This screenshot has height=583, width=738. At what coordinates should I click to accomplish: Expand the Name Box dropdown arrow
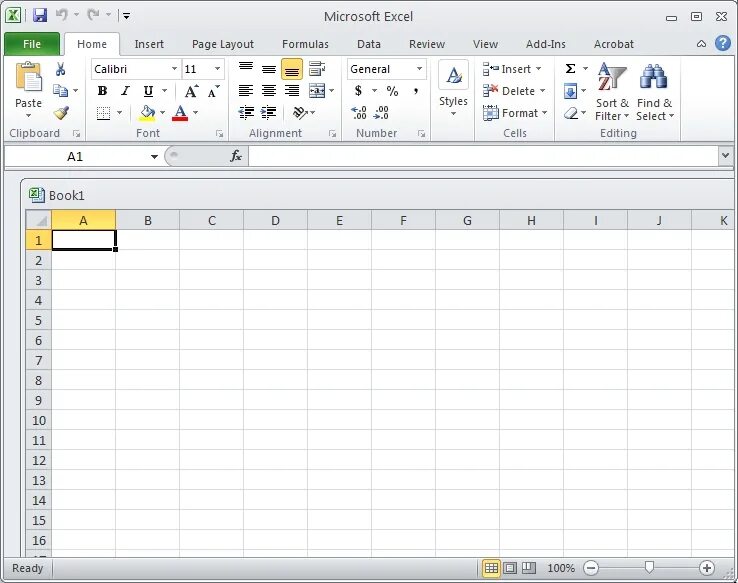[x=154, y=156]
